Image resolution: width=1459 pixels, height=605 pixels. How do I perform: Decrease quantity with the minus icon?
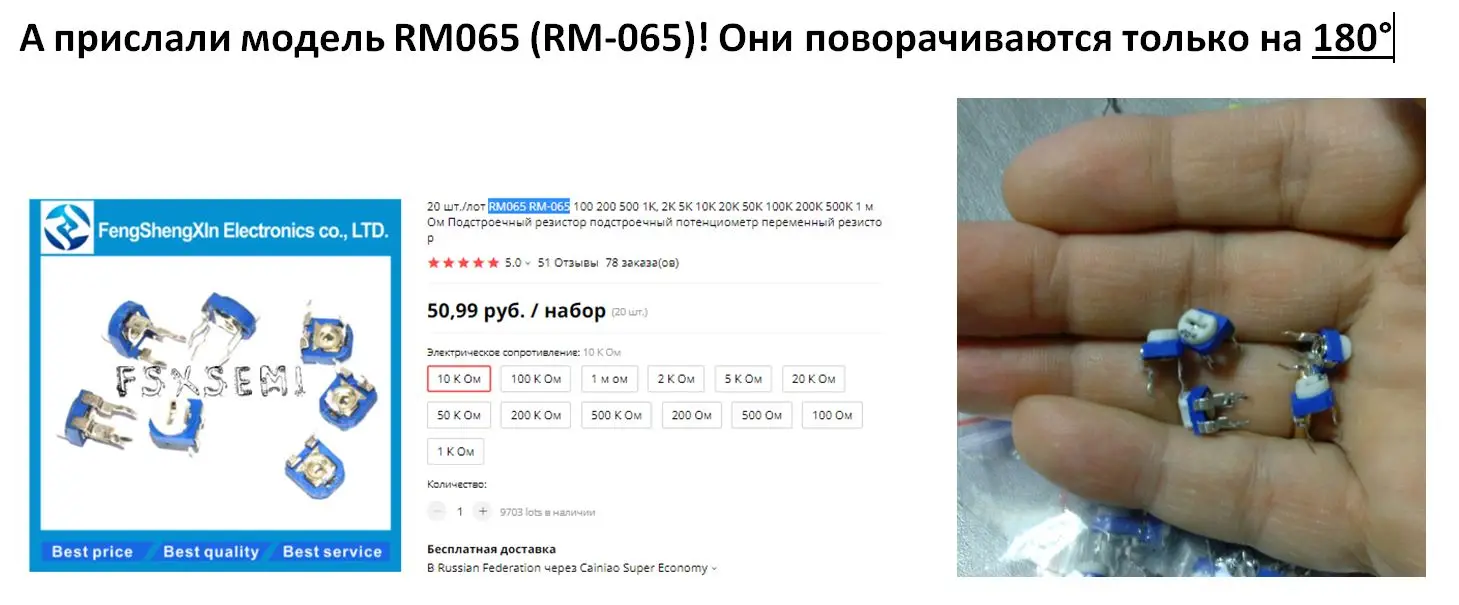(436, 511)
